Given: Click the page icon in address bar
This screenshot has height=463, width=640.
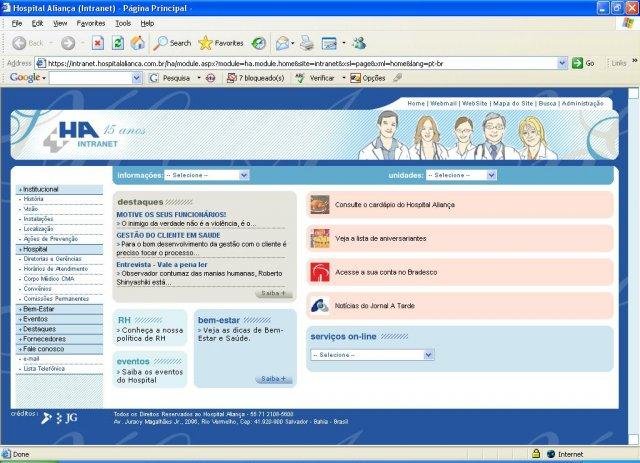Looking at the screenshot, I should click(40, 63).
